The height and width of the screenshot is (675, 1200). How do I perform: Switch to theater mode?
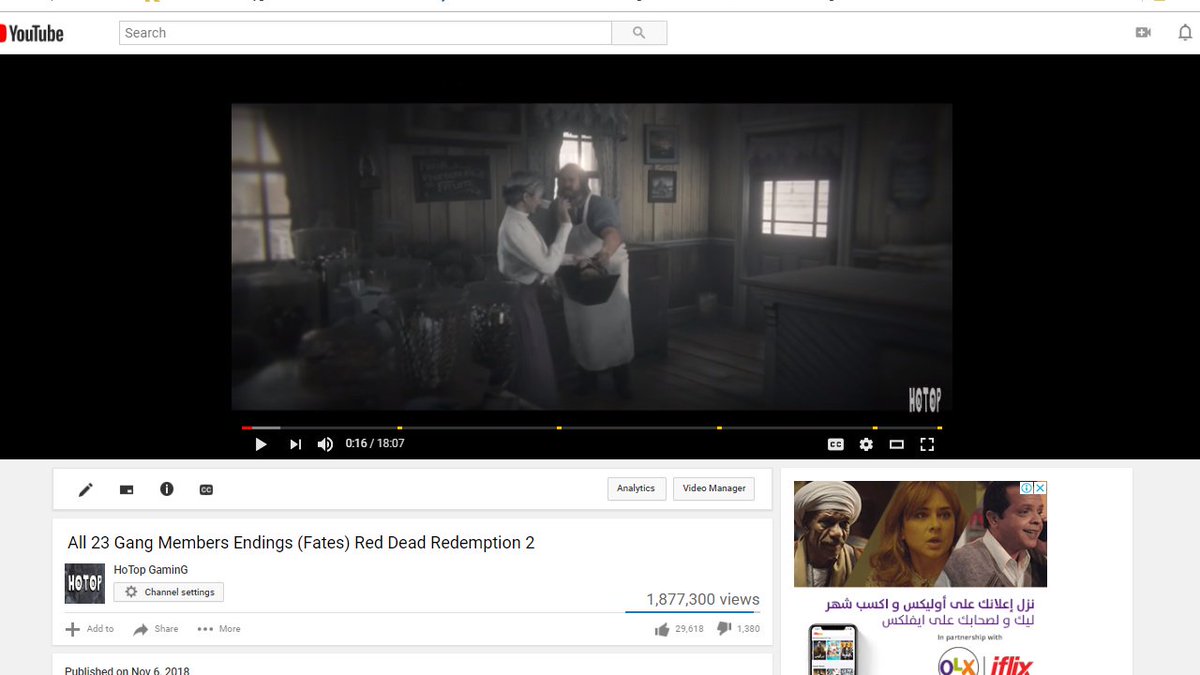[897, 444]
